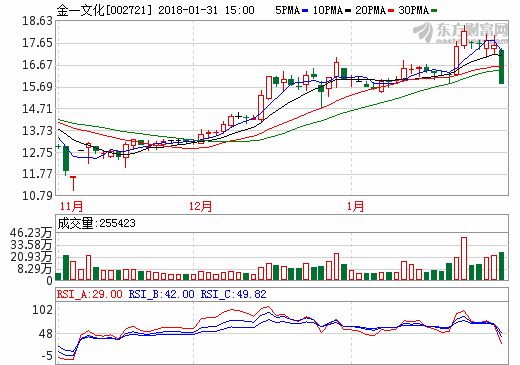Click the 成交量:255423 volume label
The width and height of the screenshot is (520, 365).
pyautogui.click(x=96, y=223)
